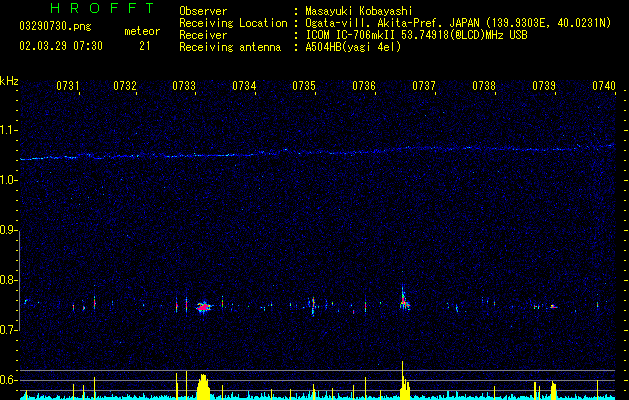Click the Ogata-vill. Akita-Pref. JAPAN coordinates text

pyautogui.click(x=458, y=23)
